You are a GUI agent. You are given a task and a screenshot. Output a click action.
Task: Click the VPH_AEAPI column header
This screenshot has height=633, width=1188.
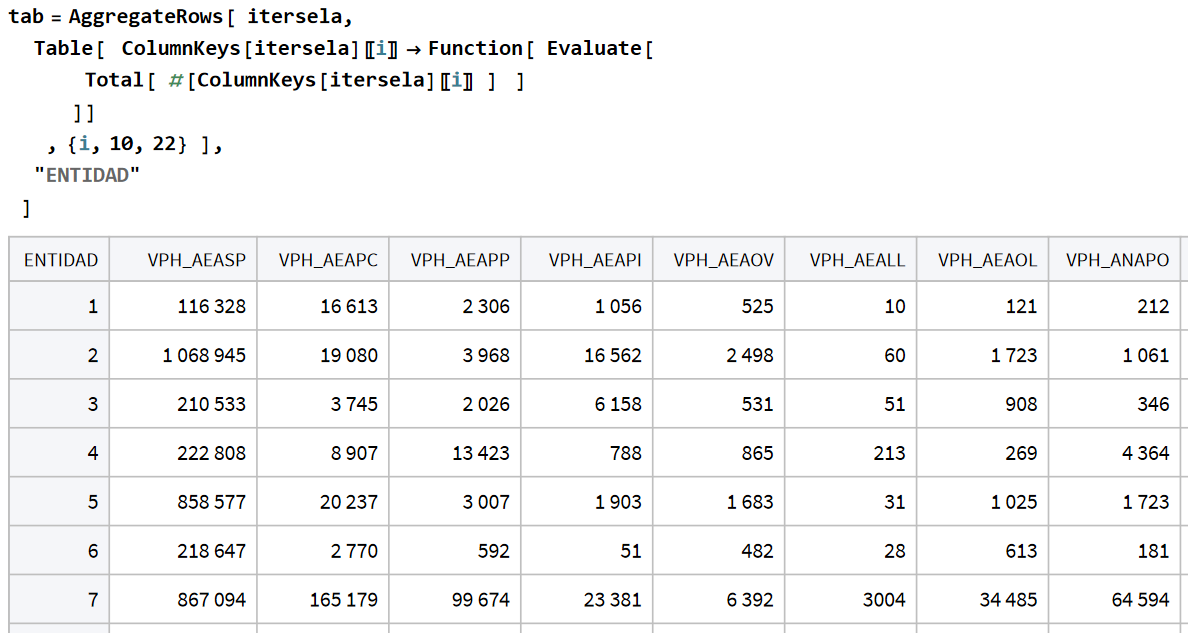pyautogui.click(x=595, y=260)
